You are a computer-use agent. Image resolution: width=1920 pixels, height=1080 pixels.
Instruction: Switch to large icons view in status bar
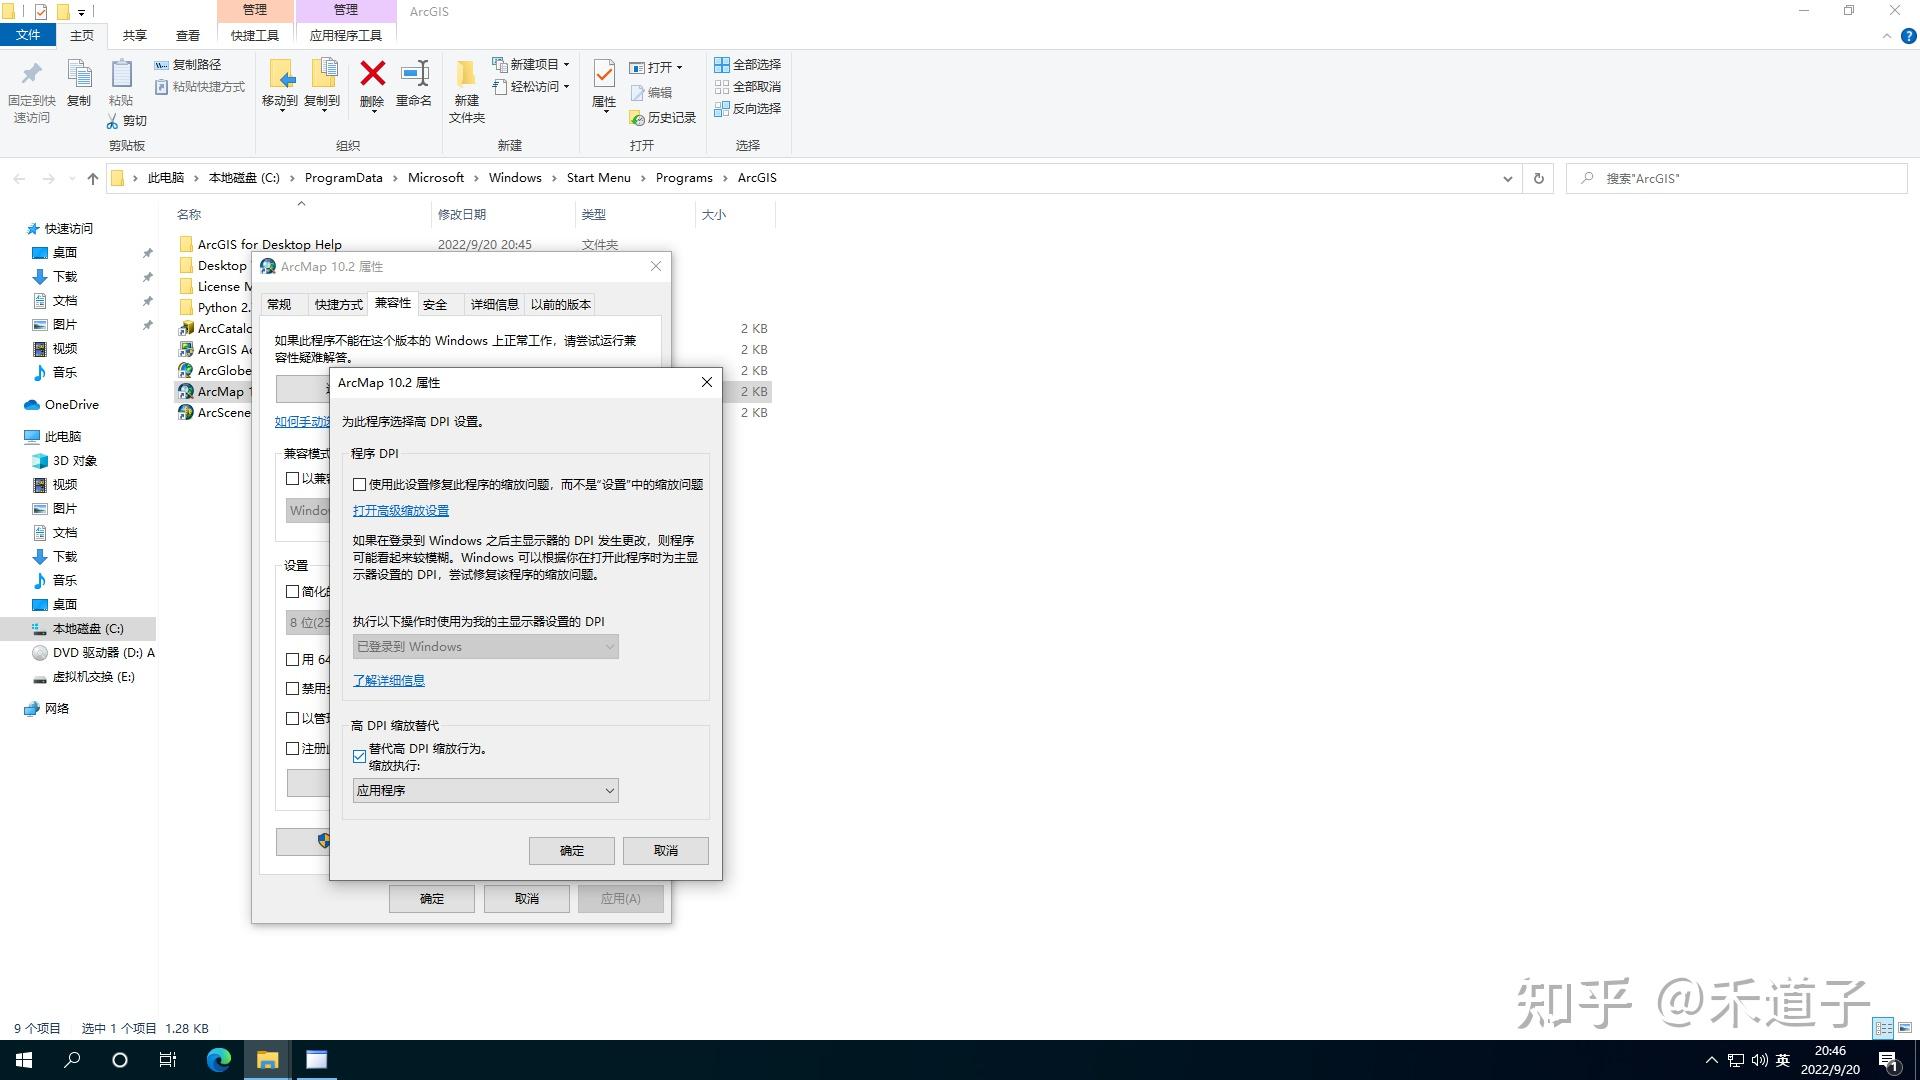point(1905,1028)
